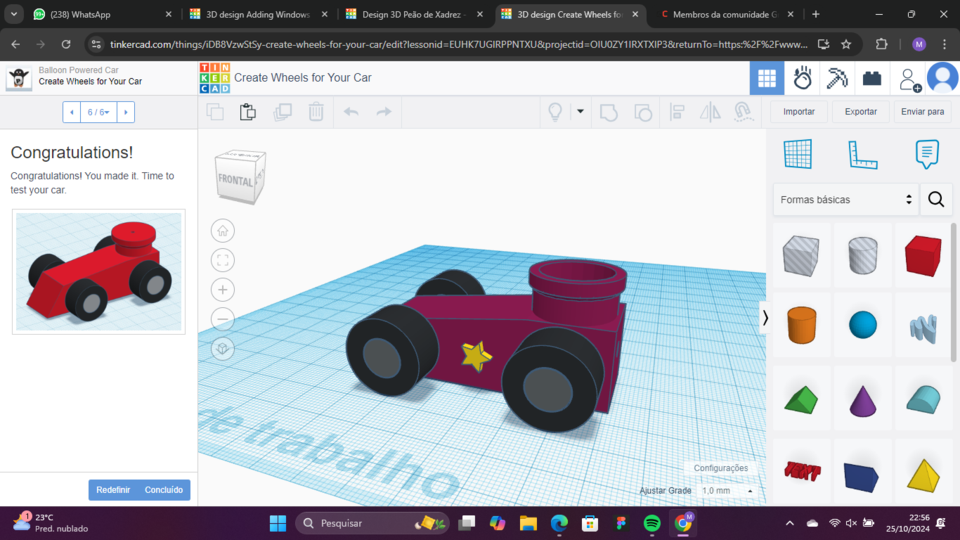The height and width of the screenshot is (540, 960).
Task: Click the Cruise tool icon
Action: point(743,112)
